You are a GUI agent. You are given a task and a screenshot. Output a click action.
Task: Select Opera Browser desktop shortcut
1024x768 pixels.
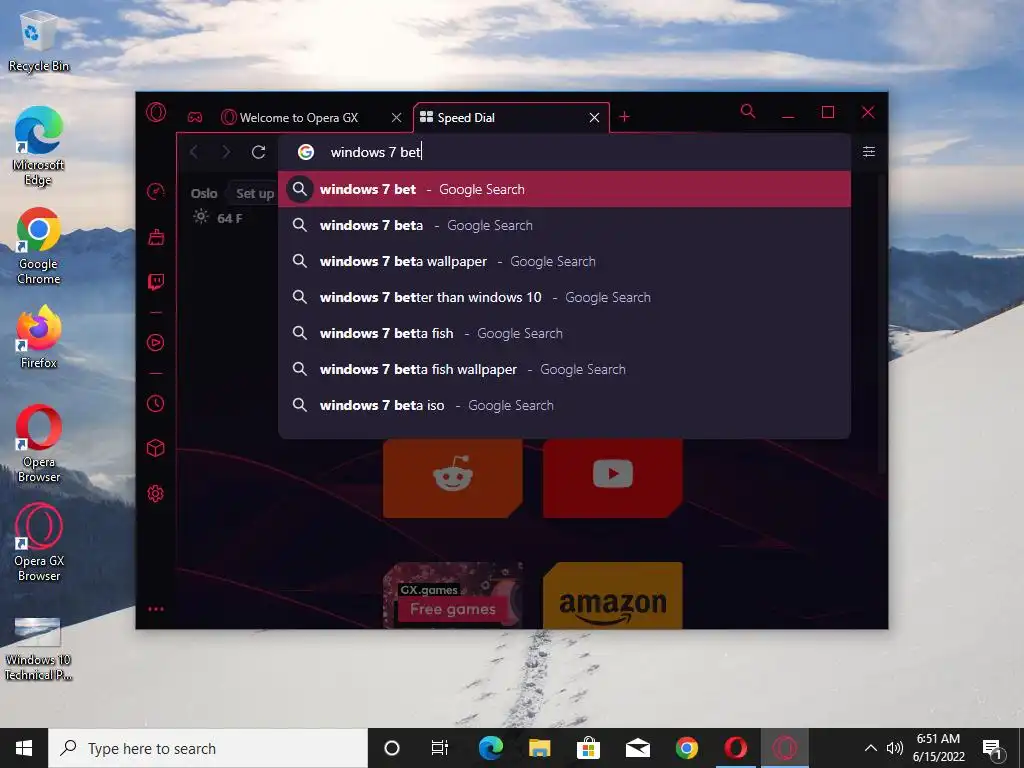pos(38,444)
